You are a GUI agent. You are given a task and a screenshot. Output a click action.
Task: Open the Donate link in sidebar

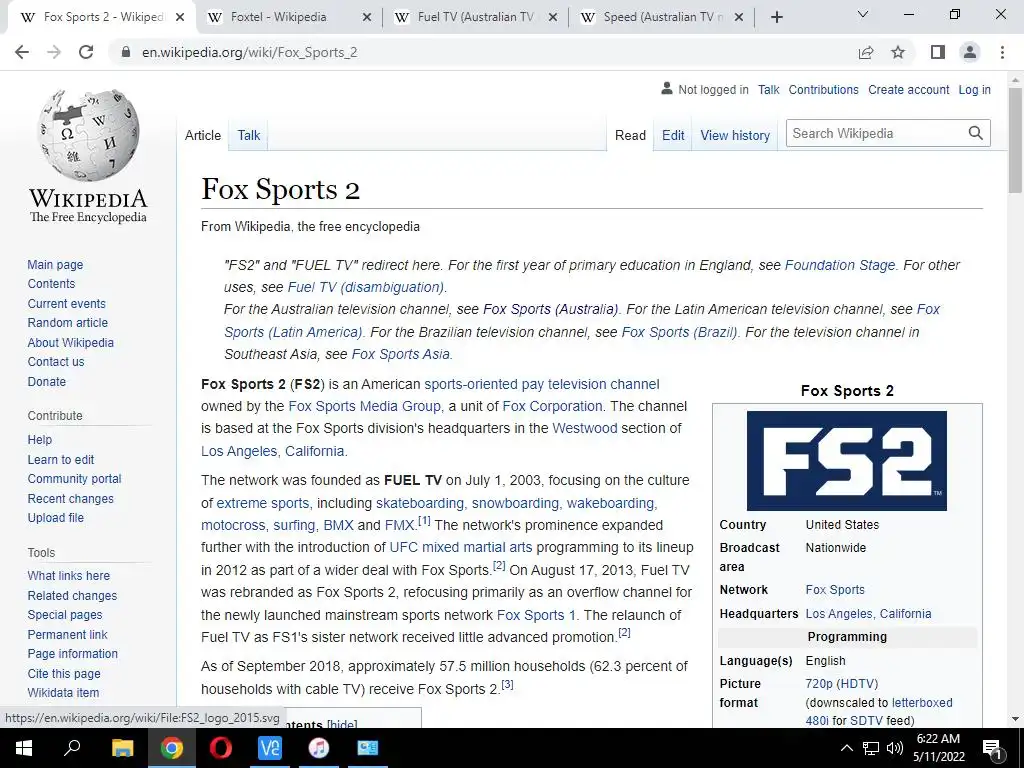tap(46, 381)
